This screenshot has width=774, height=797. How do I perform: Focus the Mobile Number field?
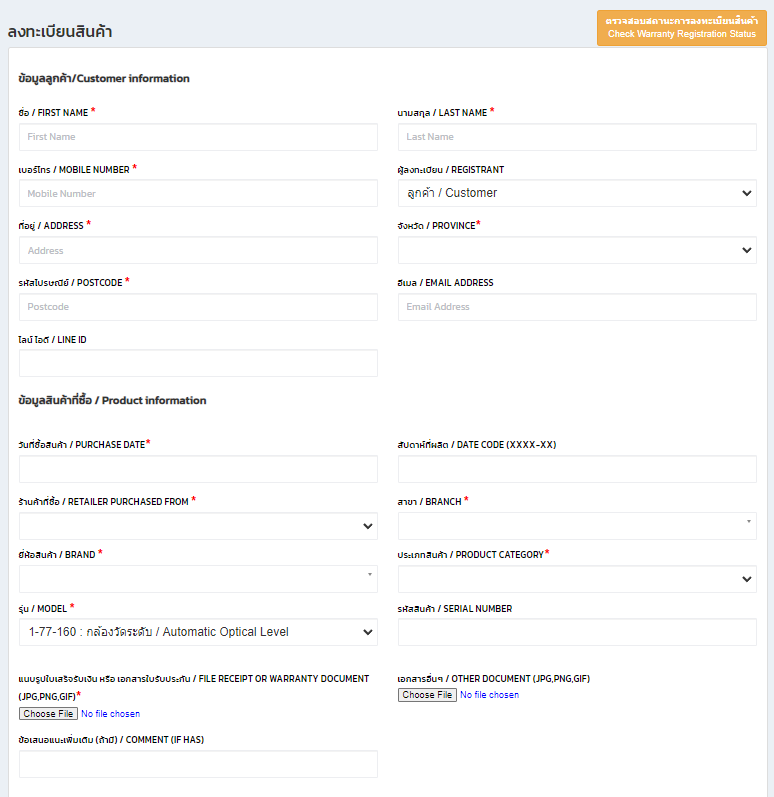(x=198, y=194)
